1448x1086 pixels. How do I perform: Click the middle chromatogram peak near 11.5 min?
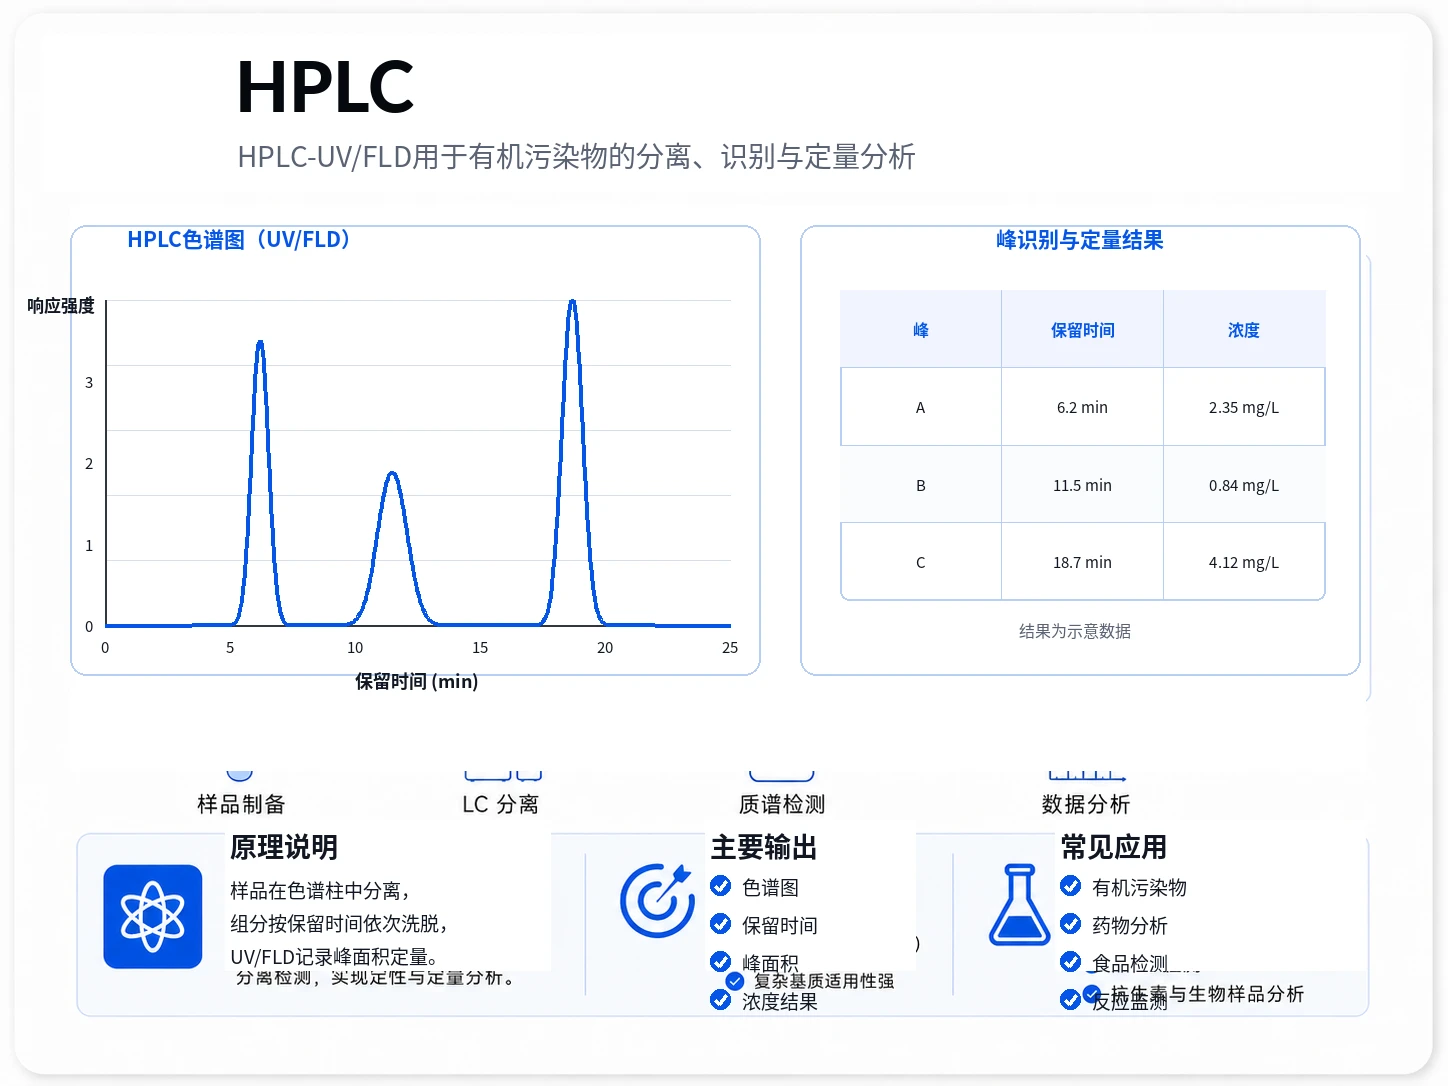click(392, 550)
